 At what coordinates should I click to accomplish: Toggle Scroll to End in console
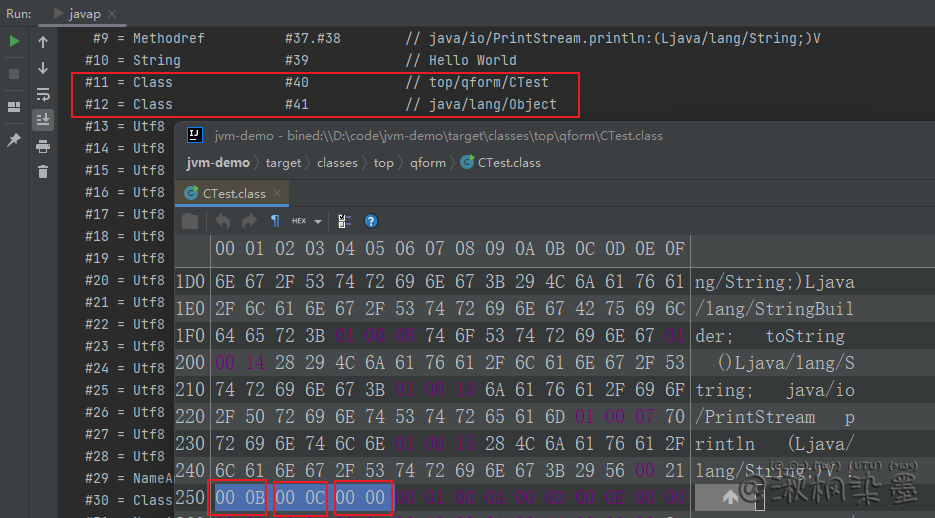pyautogui.click(x=43, y=120)
